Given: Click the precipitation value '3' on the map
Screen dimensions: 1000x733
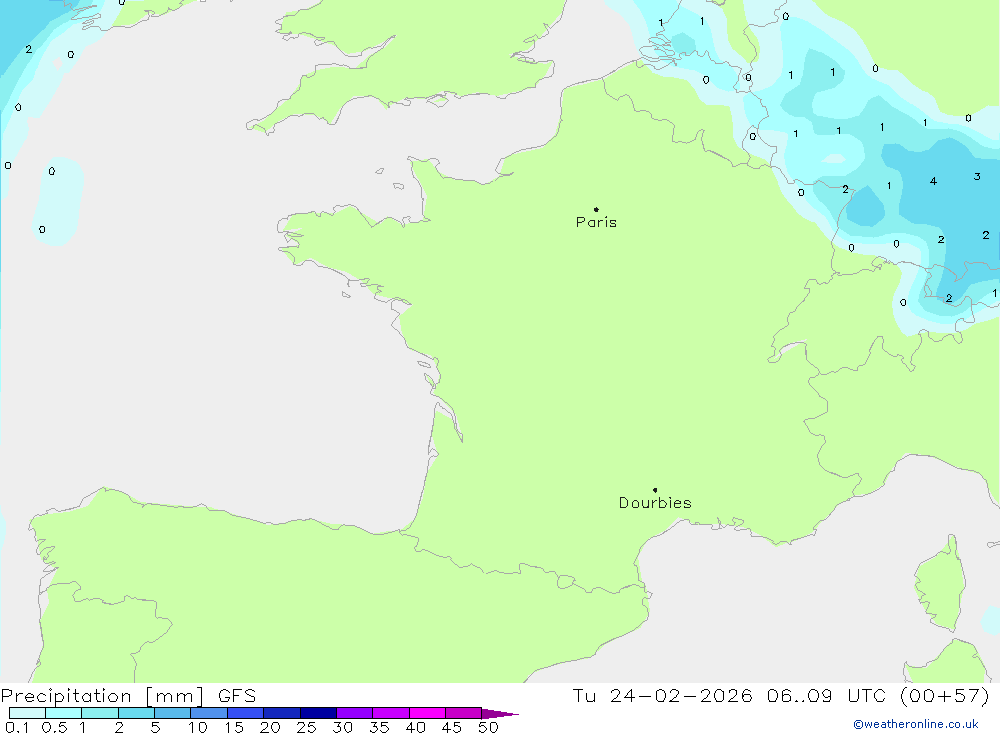Looking at the screenshot, I should click(x=977, y=176).
